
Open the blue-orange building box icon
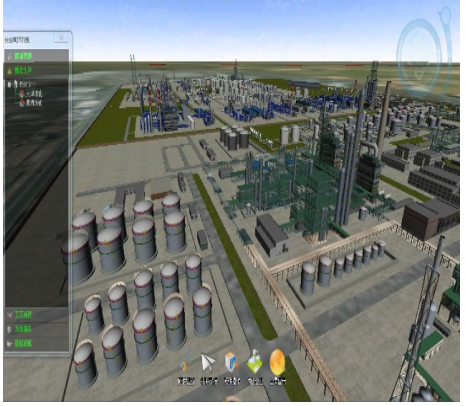tap(231, 362)
